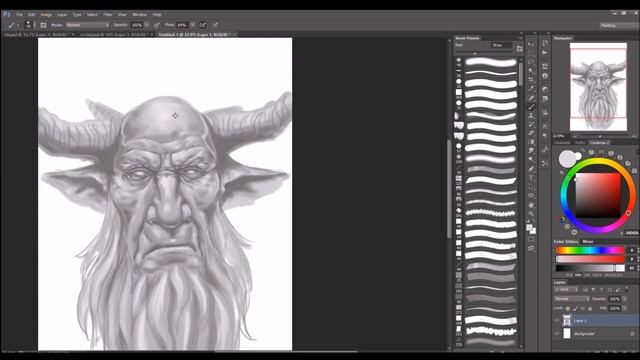Toggle lock position for layer

582,308
